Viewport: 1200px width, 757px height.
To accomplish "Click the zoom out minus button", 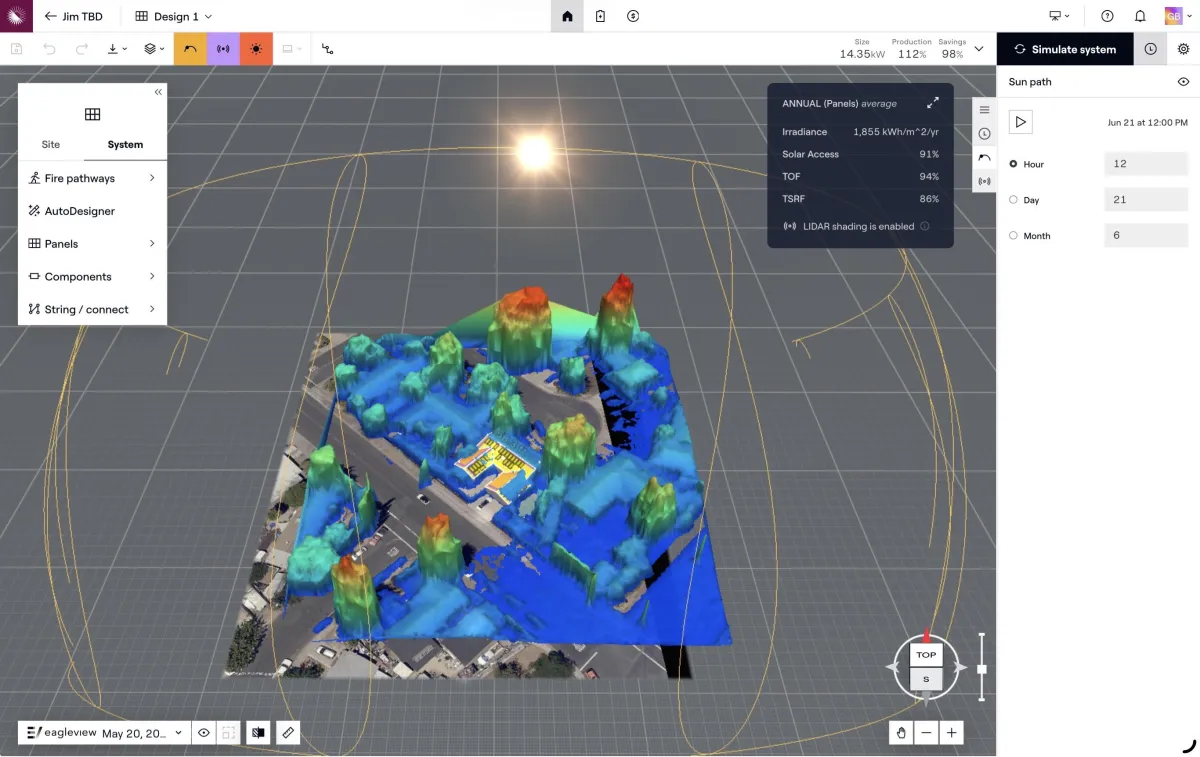I will (x=927, y=733).
